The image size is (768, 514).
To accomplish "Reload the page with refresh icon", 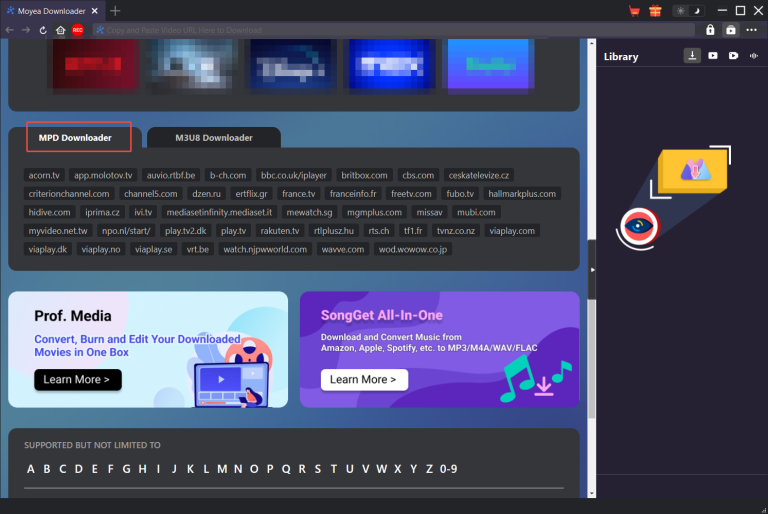I will [43, 30].
